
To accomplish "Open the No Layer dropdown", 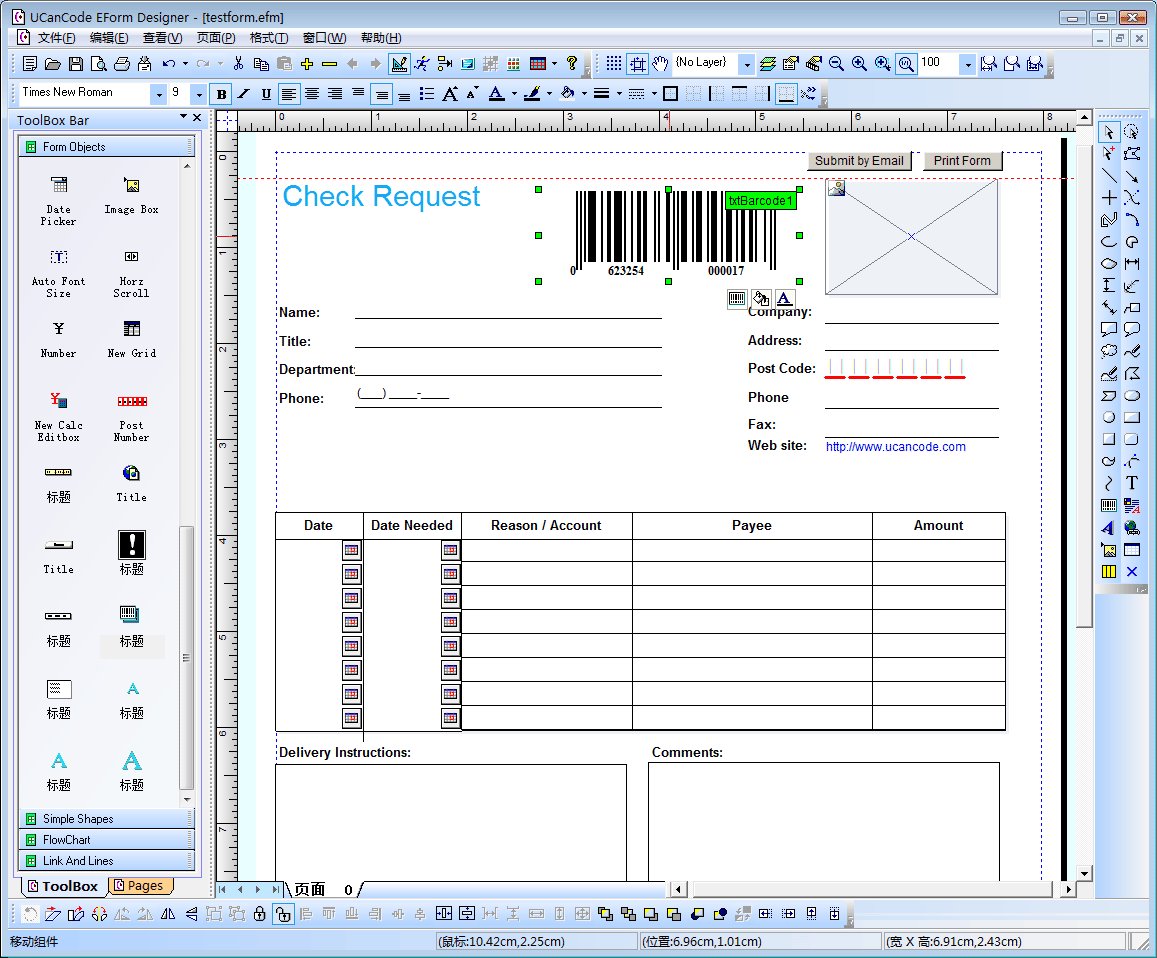I will pos(746,64).
